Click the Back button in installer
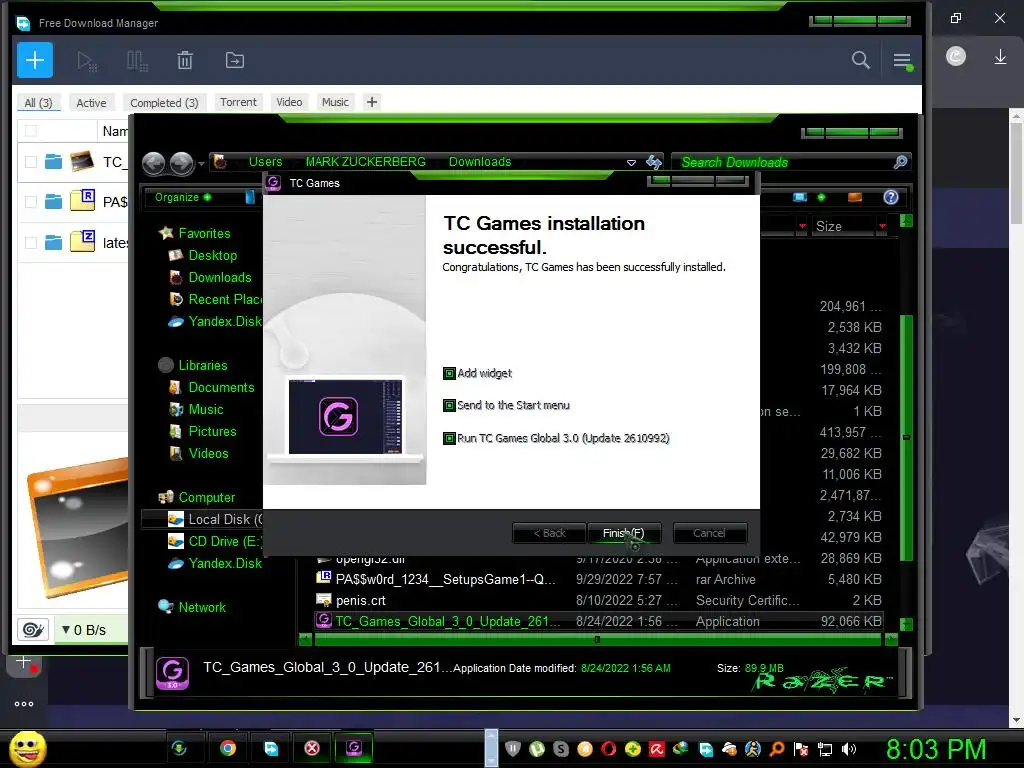 (x=549, y=533)
